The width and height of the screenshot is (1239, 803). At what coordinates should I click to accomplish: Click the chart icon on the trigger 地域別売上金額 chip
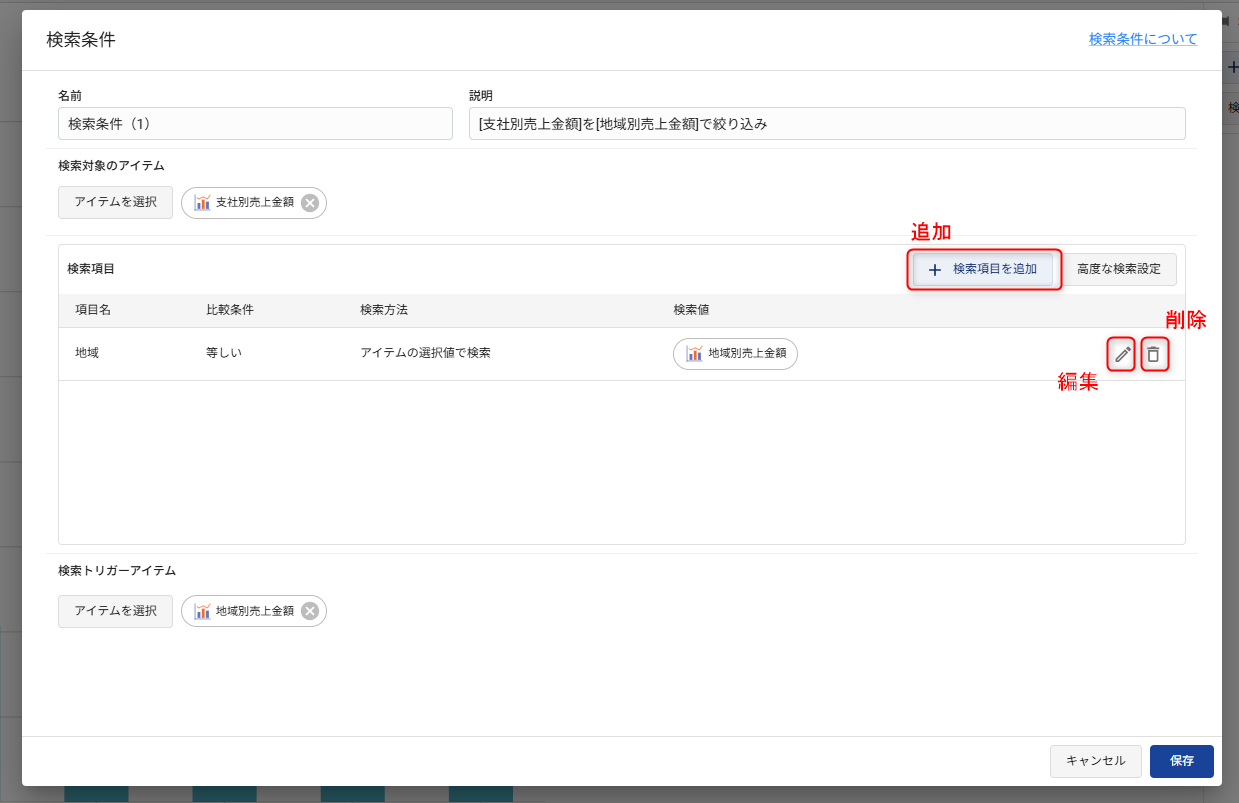click(x=202, y=611)
